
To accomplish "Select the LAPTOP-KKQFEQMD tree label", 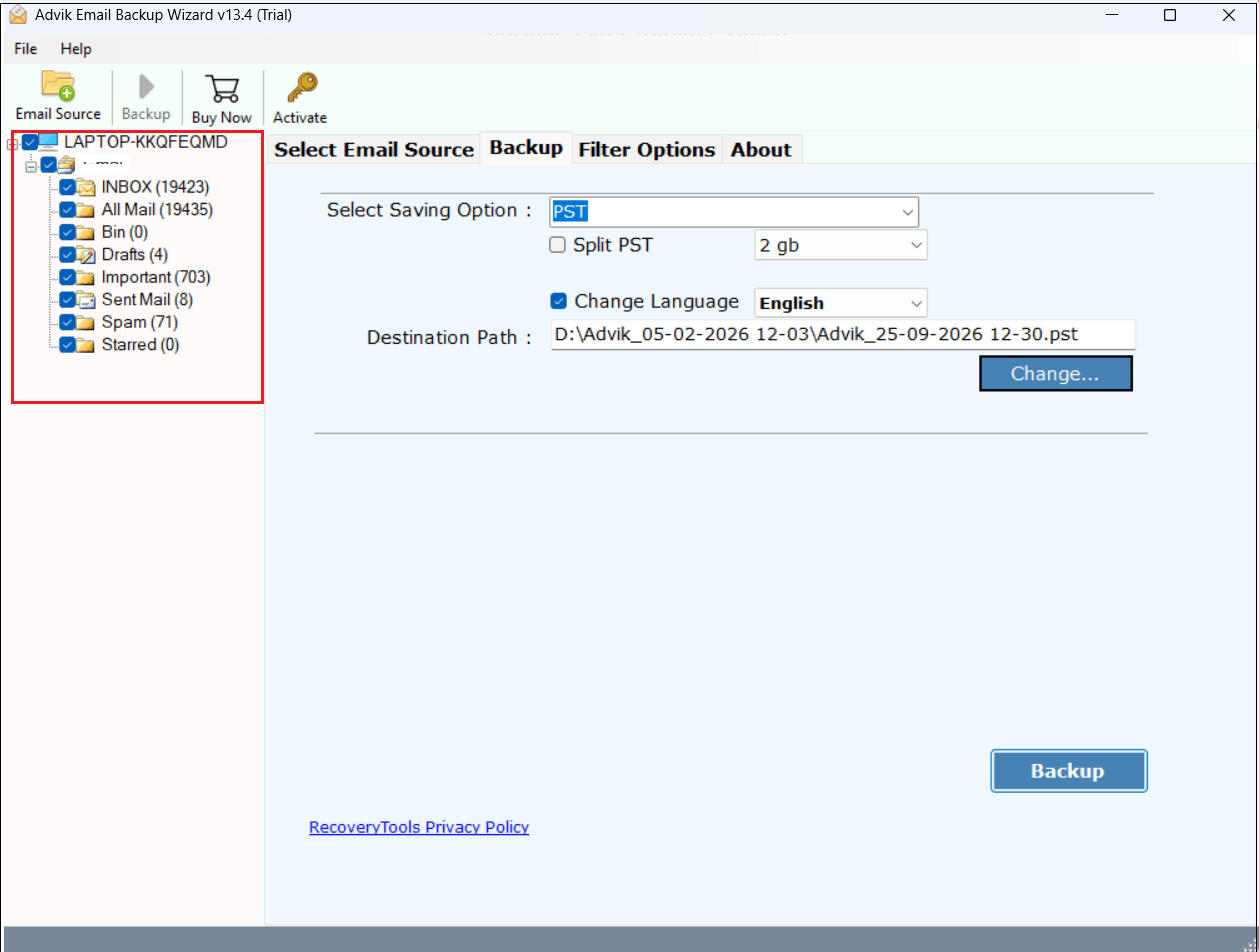I will tap(146, 142).
